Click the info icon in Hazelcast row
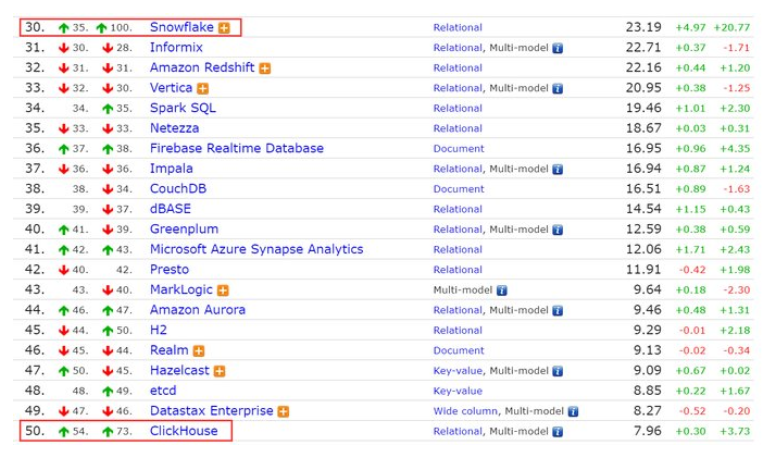 click(558, 371)
